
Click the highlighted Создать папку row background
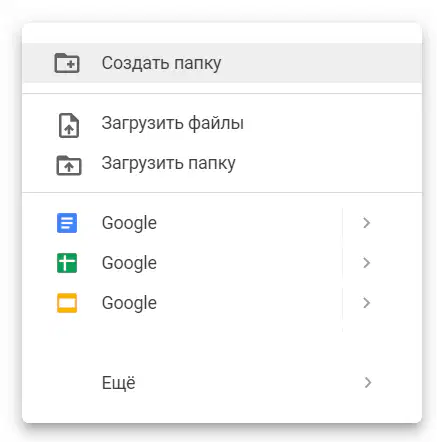pos(222,63)
